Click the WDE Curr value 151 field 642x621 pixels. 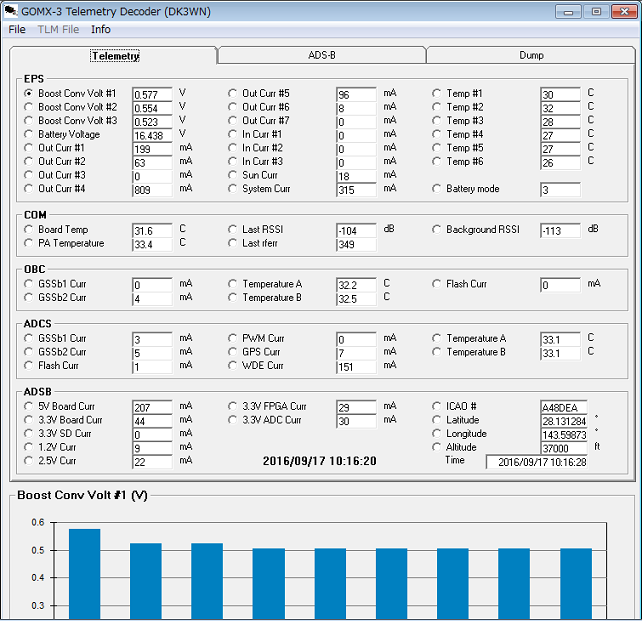tap(356, 366)
